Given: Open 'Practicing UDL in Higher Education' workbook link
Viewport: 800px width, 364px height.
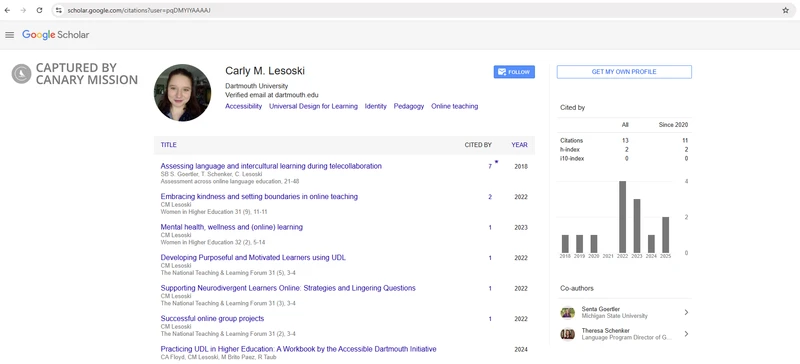Looking at the screenshot, I should coord(298,349).
